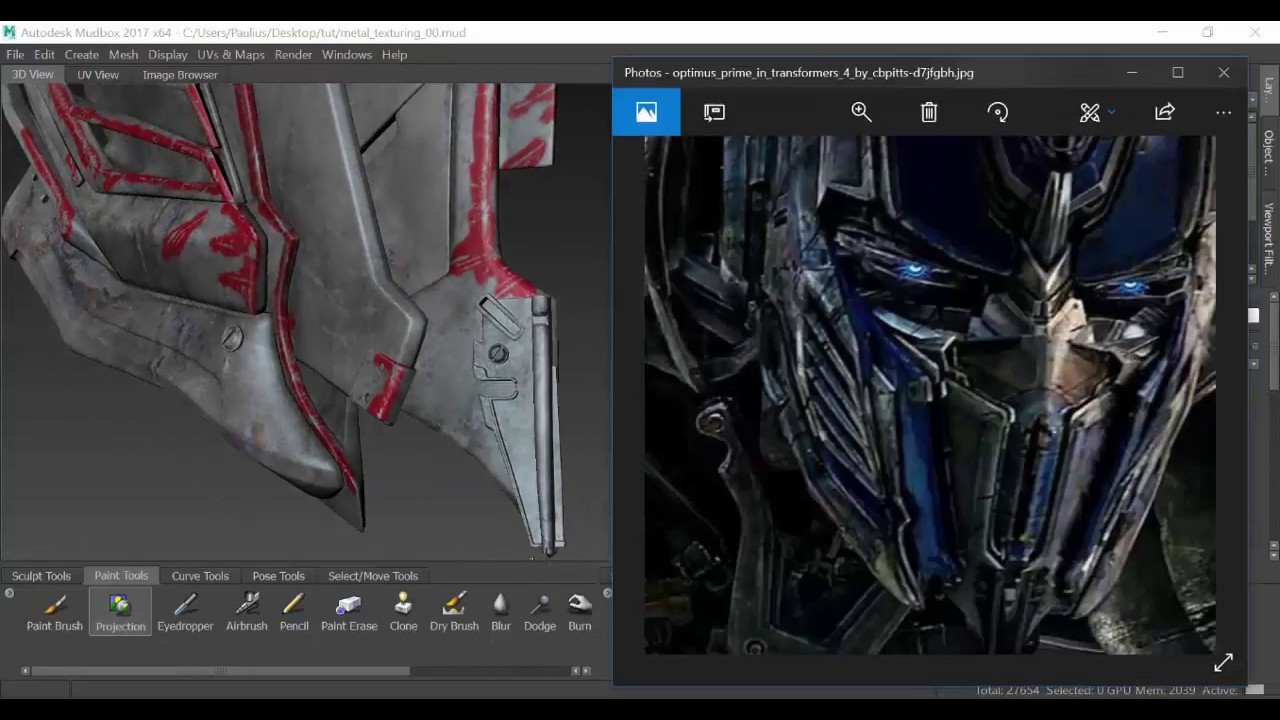Viewport: 1280px width, 720px height.
Task: Switch to the 3D View tab
Action: click(32, 74)
